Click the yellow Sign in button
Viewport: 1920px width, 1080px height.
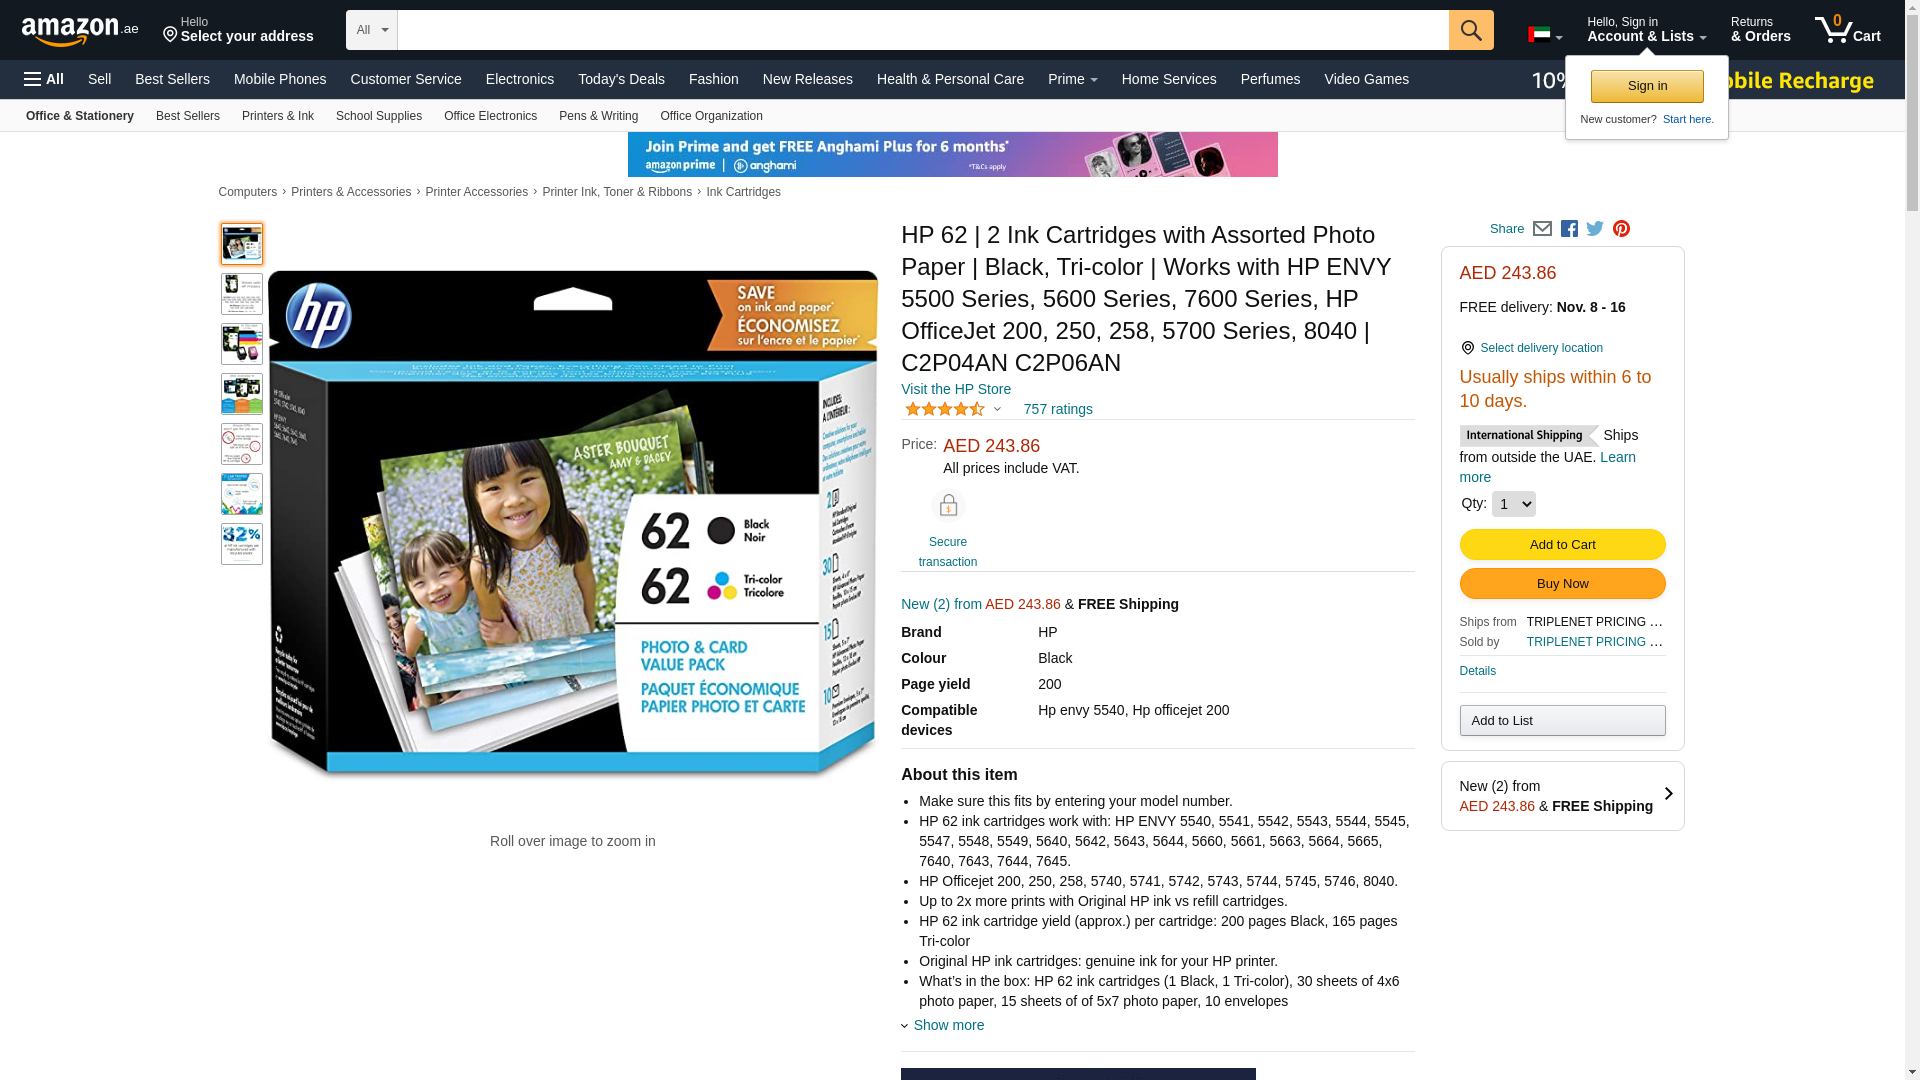tap(1647, 86)
